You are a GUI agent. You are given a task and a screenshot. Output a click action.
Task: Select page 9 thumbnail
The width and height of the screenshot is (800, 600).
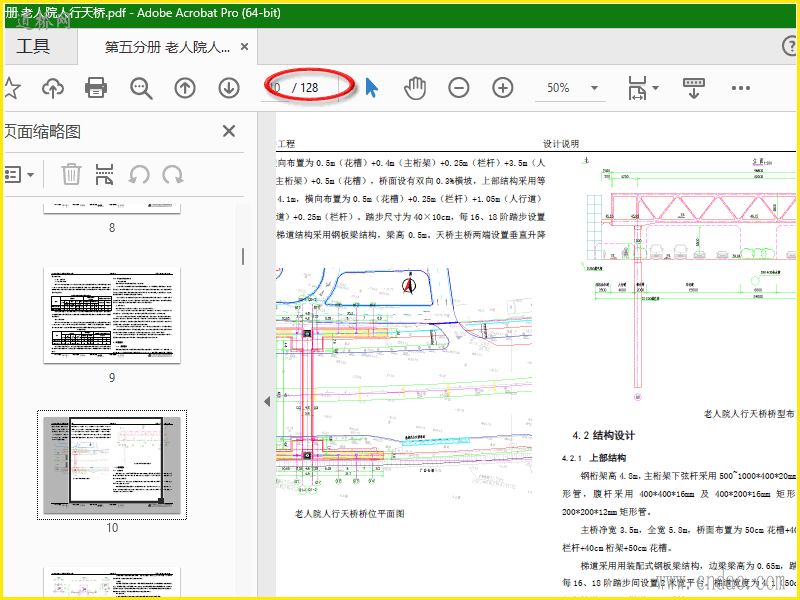pyautogui.click(x=112, y=315)
